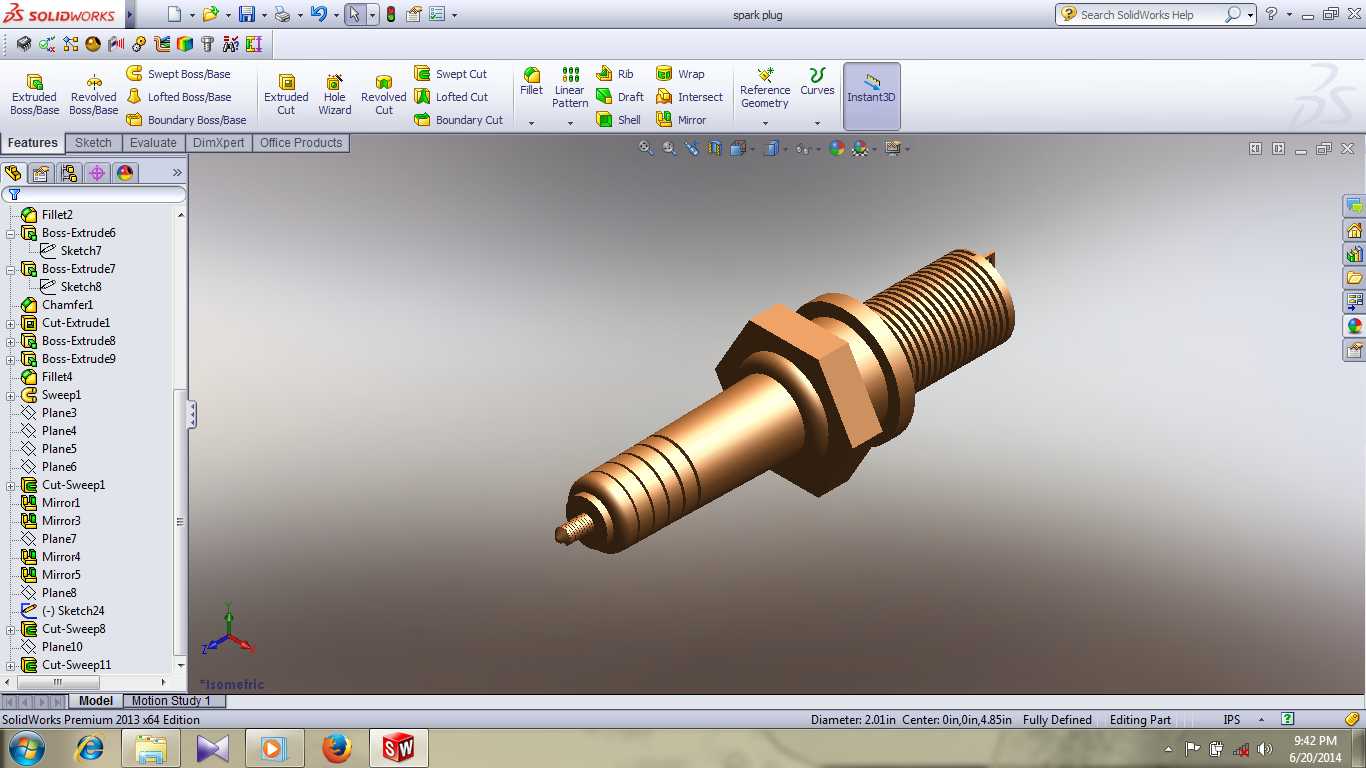This screenshot has width=1366, height=768.
Task: Click the Section View icon
Action: point(714,148)
